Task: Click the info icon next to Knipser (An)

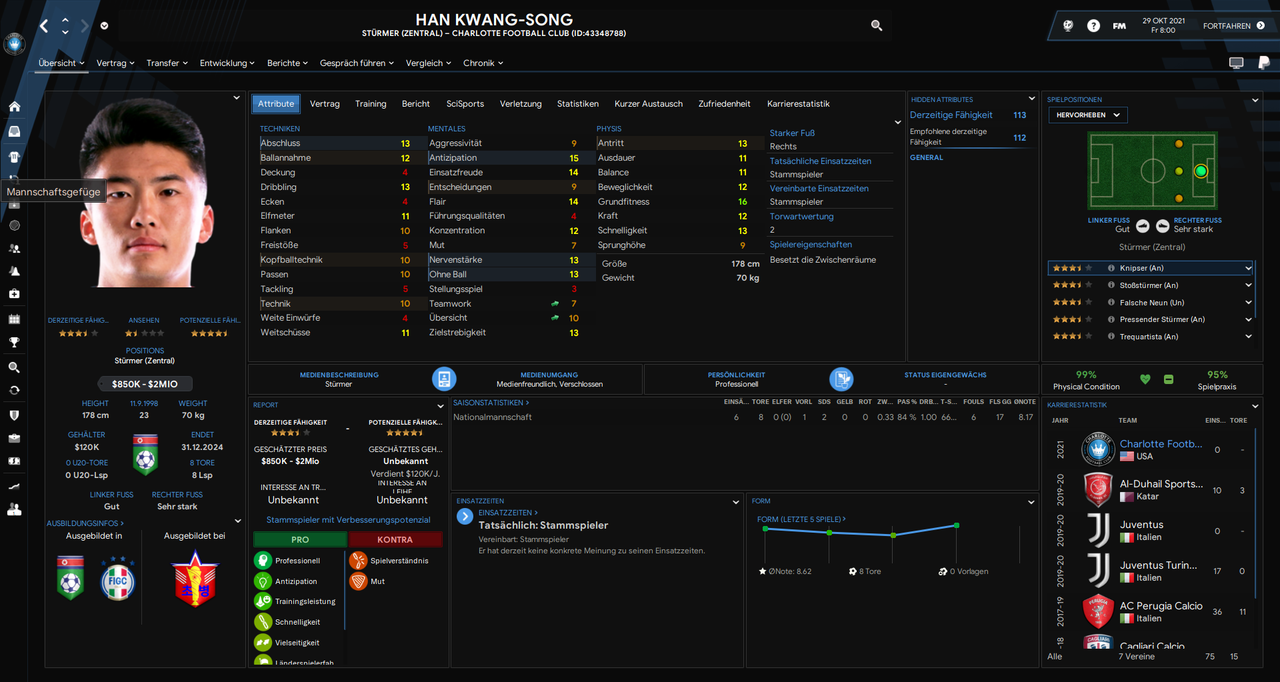Action: tap(1113, 268)
